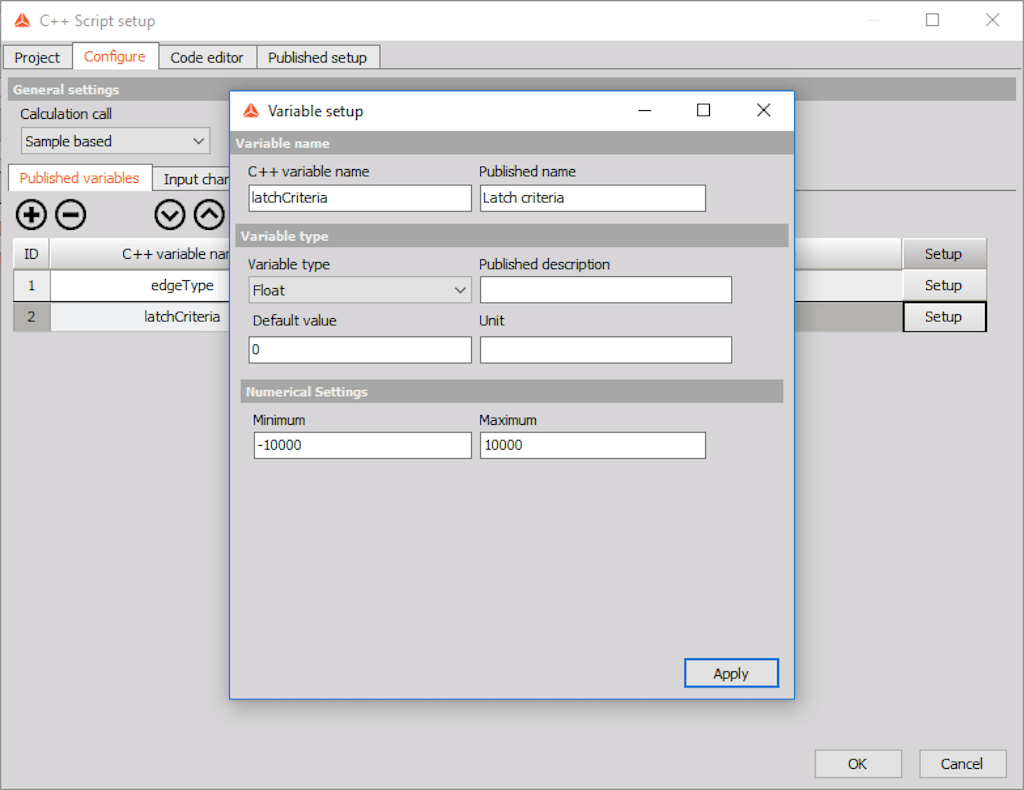Screen dimensions: 1024x790
Task: Open the Variable type dropdown set to Float
Action: [x=360, y=290]
